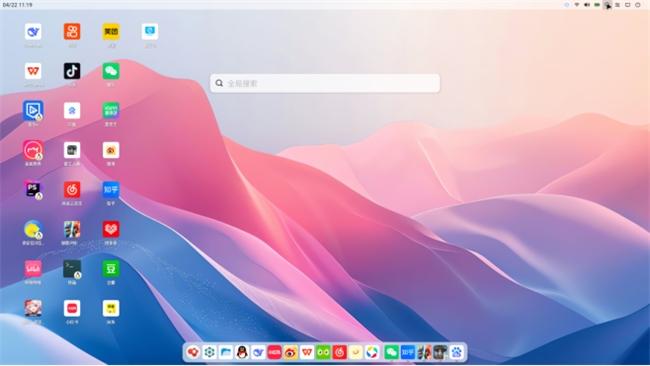Open the dark-logo app left of Weibo
The height and width of the screenshot is (366, 650).
(x=72, y=150)
